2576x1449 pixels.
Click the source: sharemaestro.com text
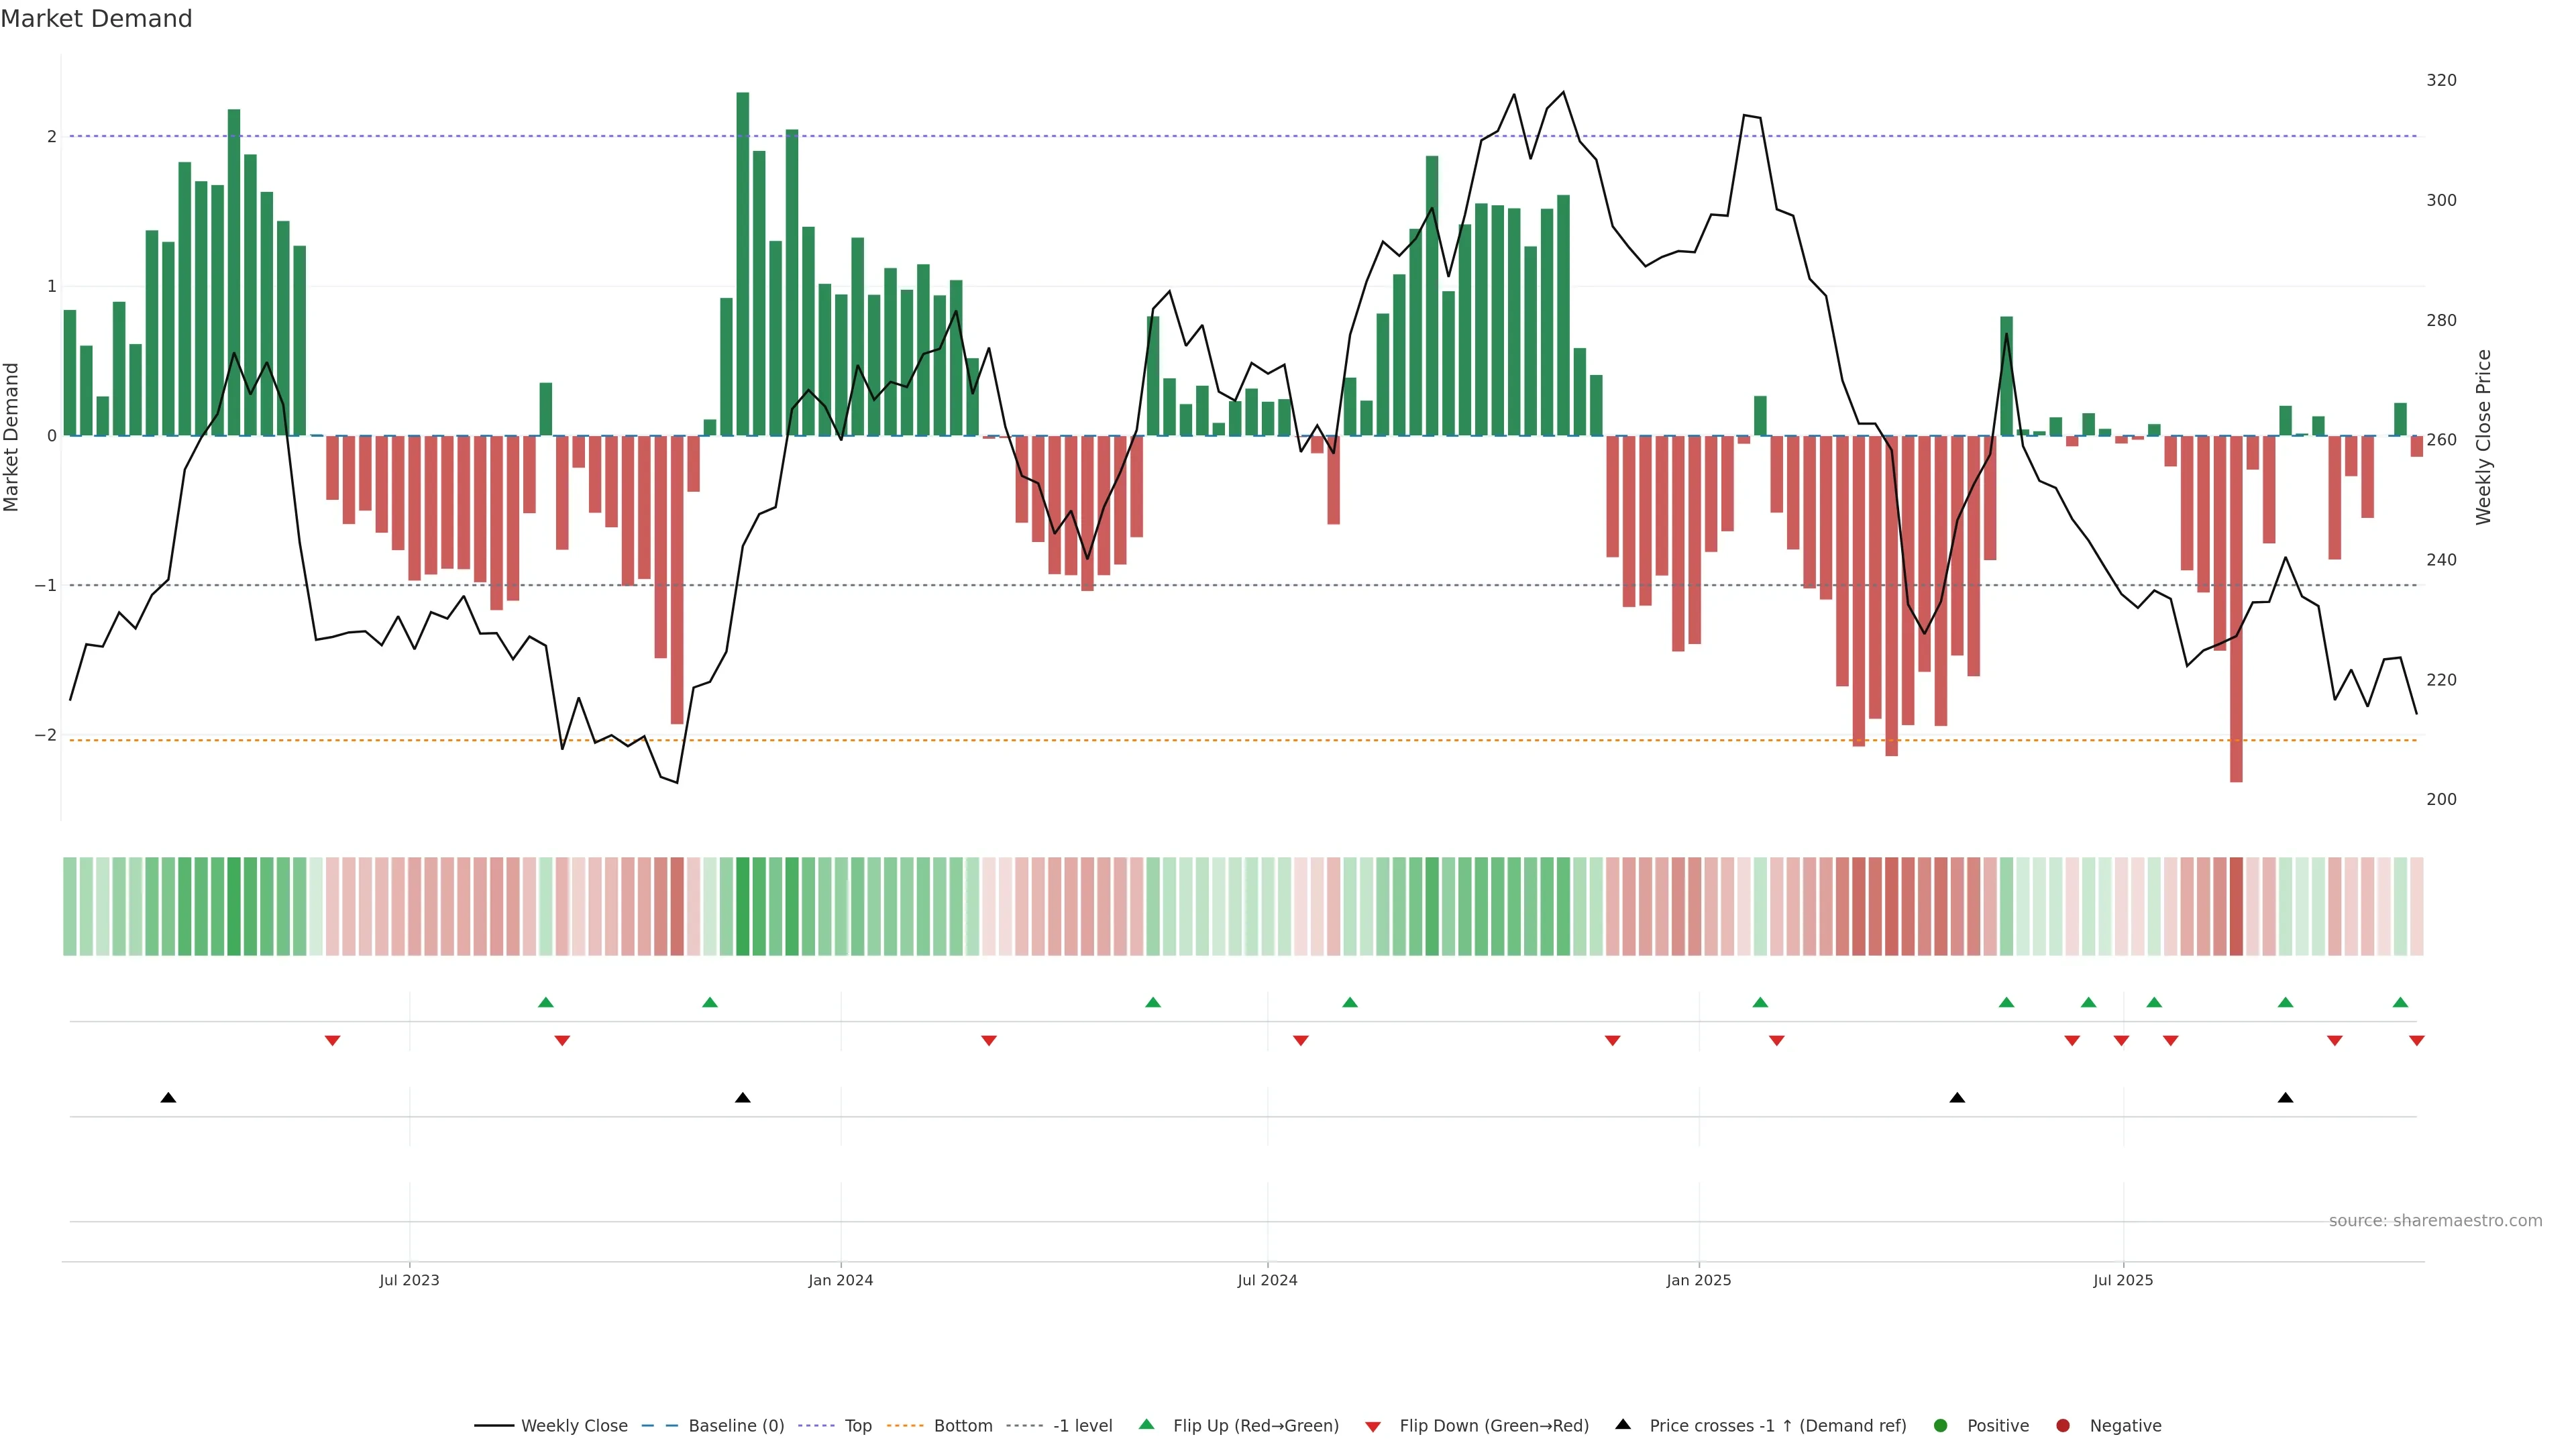(x=2435, y=1221)
